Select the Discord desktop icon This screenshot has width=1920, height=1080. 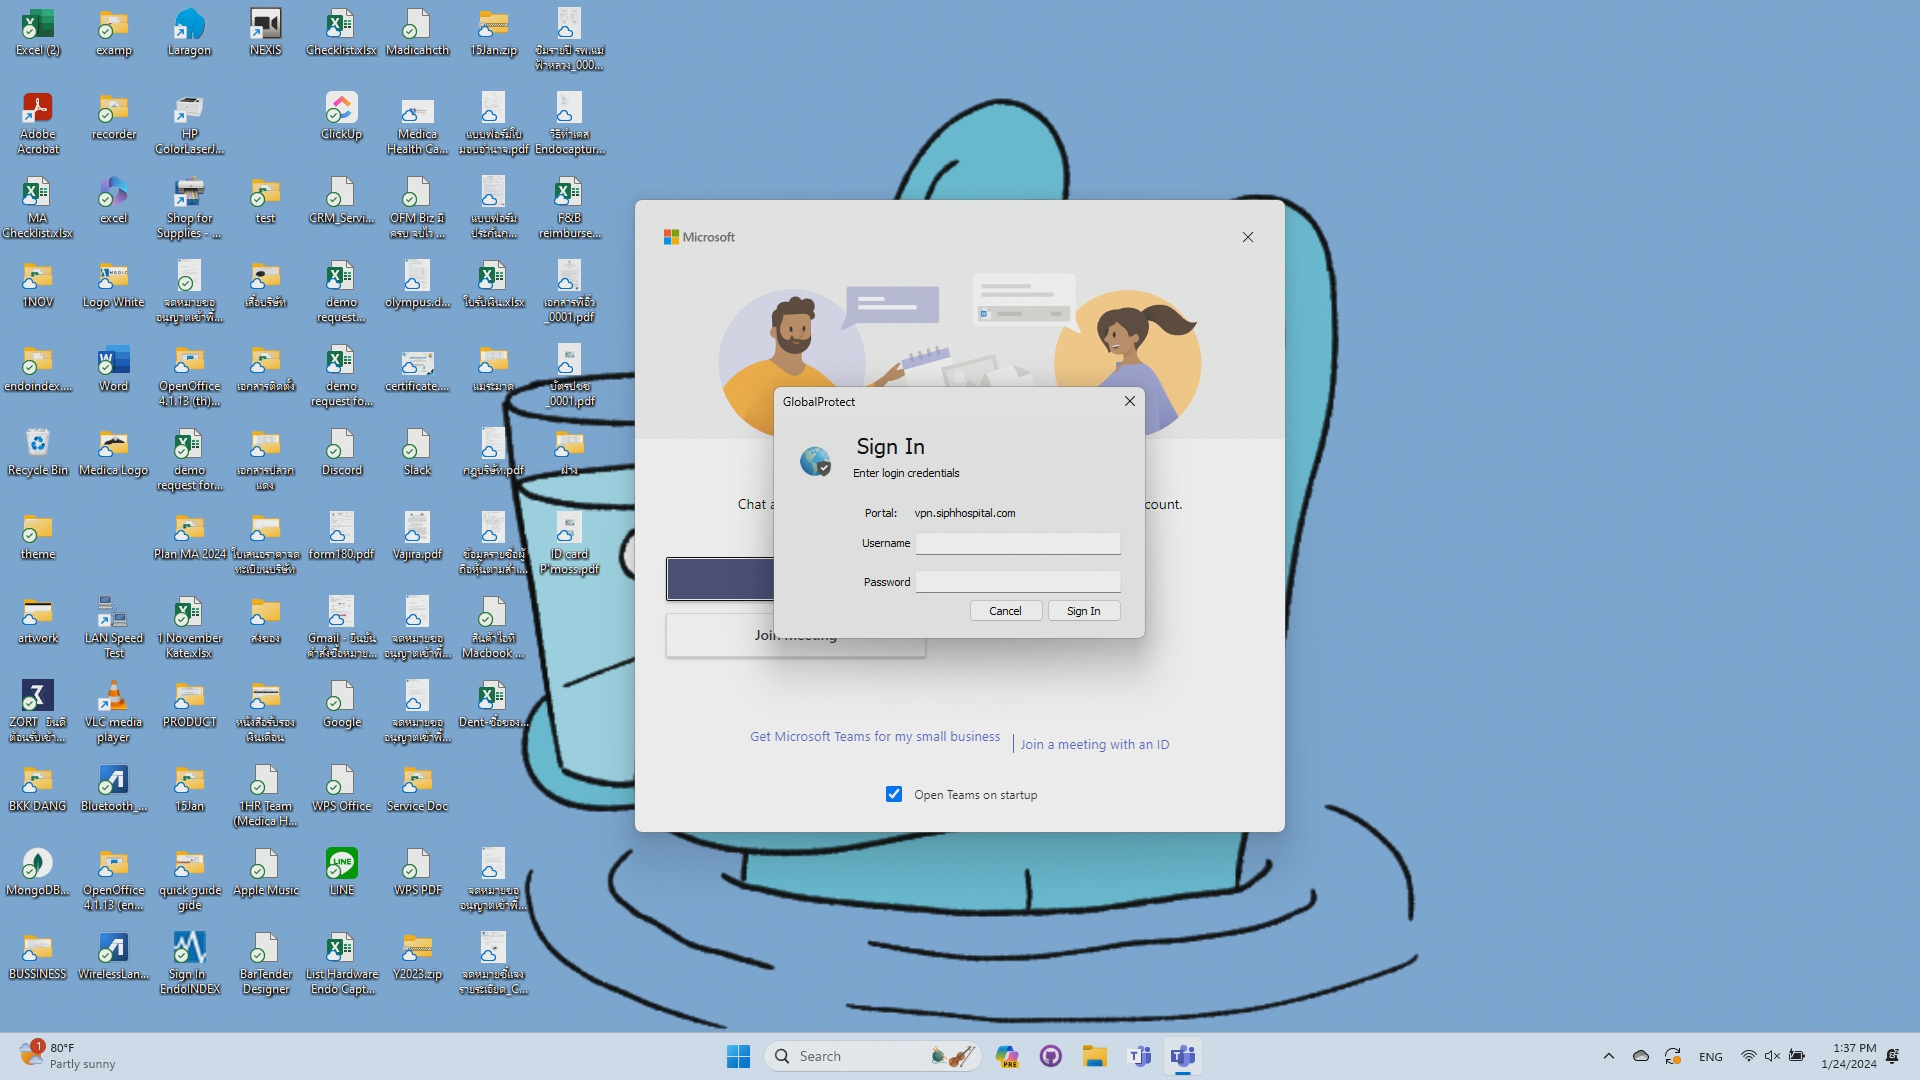341,453
